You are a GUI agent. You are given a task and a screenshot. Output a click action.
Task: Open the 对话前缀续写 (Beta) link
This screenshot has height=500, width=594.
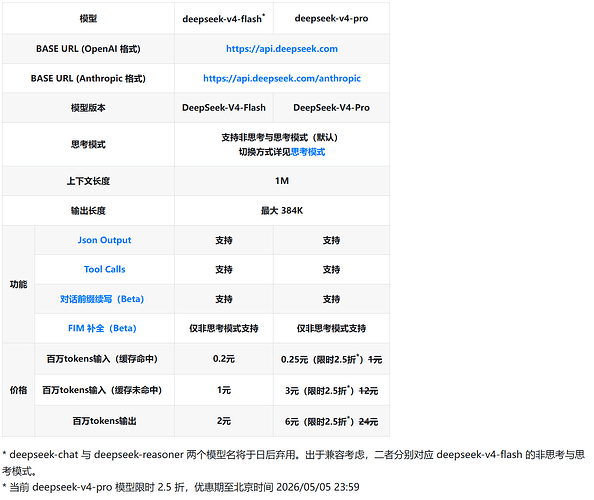pos(102,299)
